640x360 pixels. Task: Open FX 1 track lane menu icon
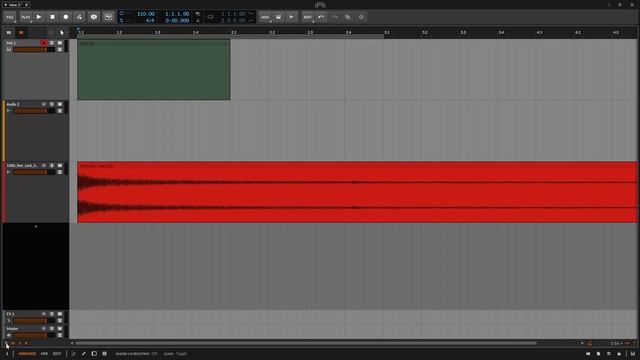point(60,320)
